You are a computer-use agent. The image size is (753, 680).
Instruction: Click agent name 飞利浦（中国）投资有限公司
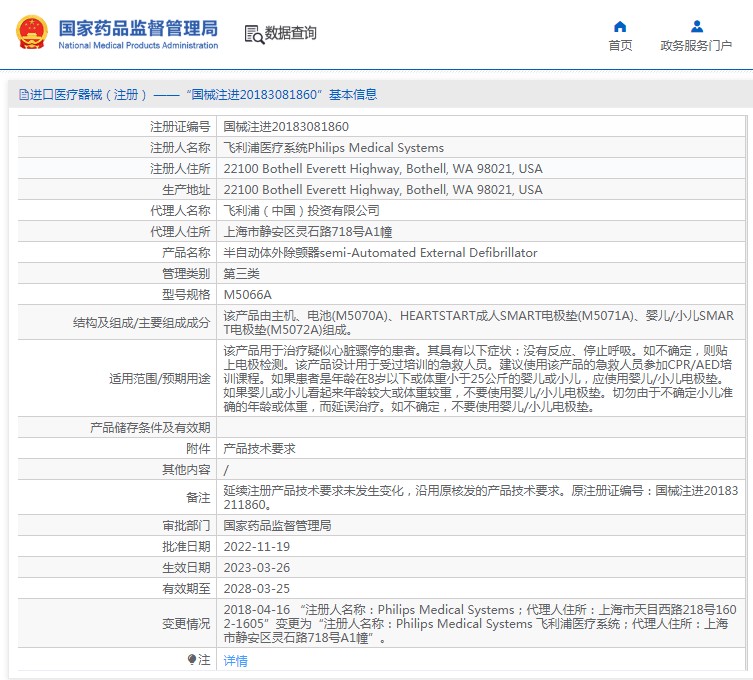[301, 211]
